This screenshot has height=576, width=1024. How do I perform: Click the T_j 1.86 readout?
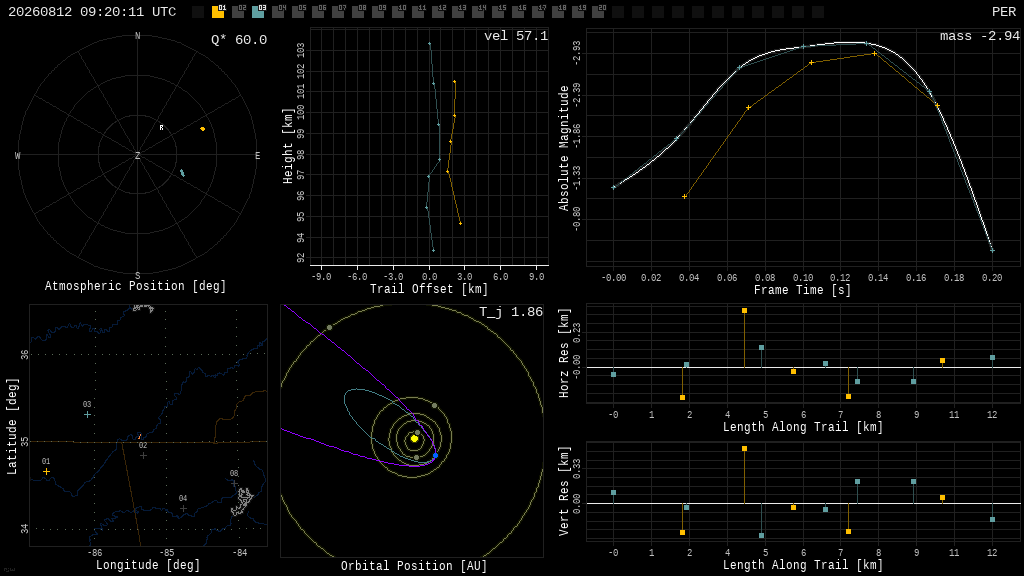tap(511, 312)
